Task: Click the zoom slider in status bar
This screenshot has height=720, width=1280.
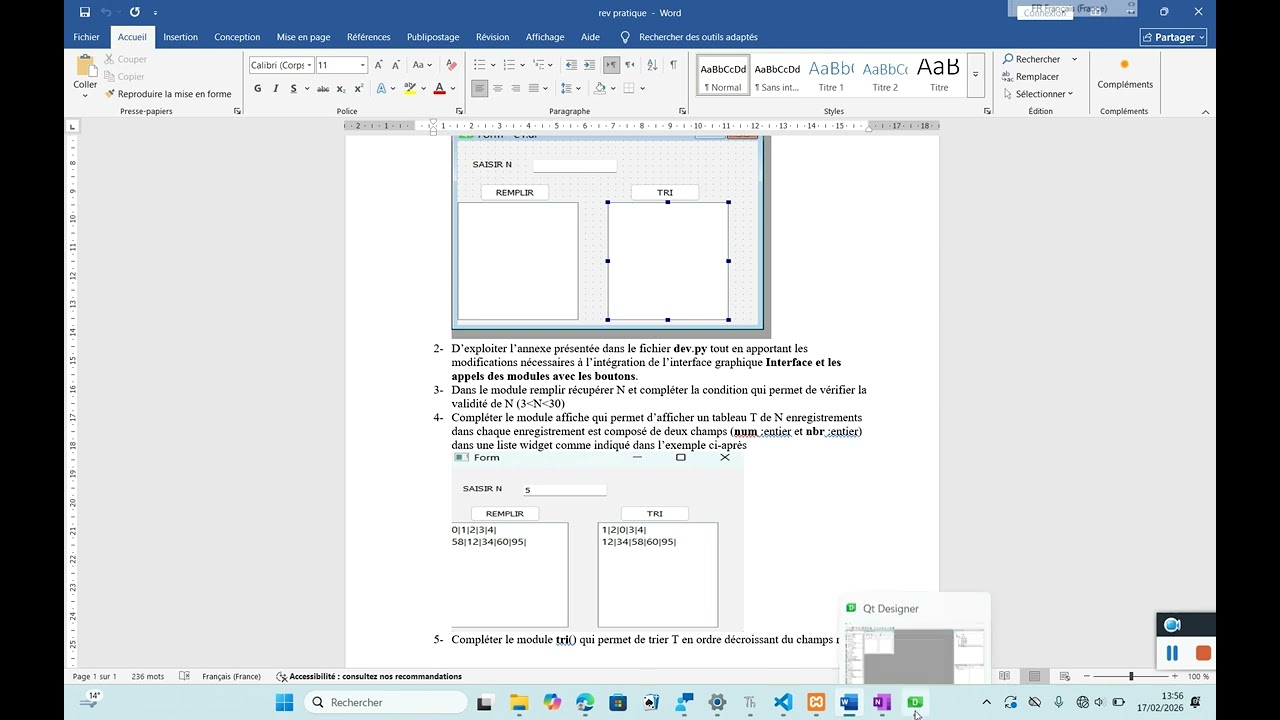Action: point(1131,676)
